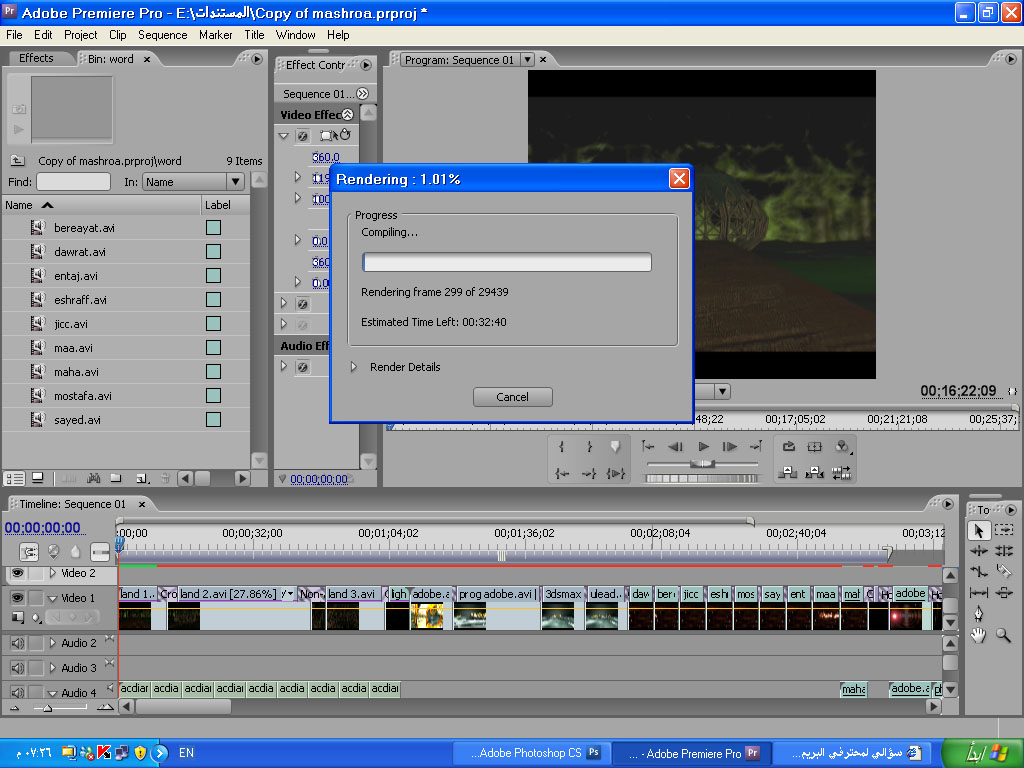This screenshot has width=1024, height=768.
Task: Expand Render Details in rendering dialog
Action: coord(353,367)
